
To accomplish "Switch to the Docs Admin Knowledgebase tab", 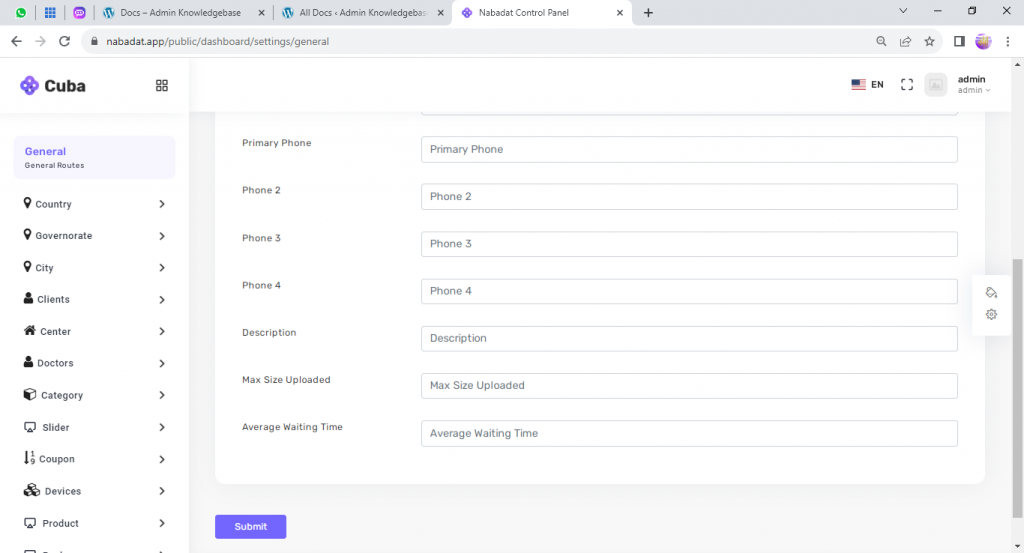I will pyautogui.click(x=180, y=13).
